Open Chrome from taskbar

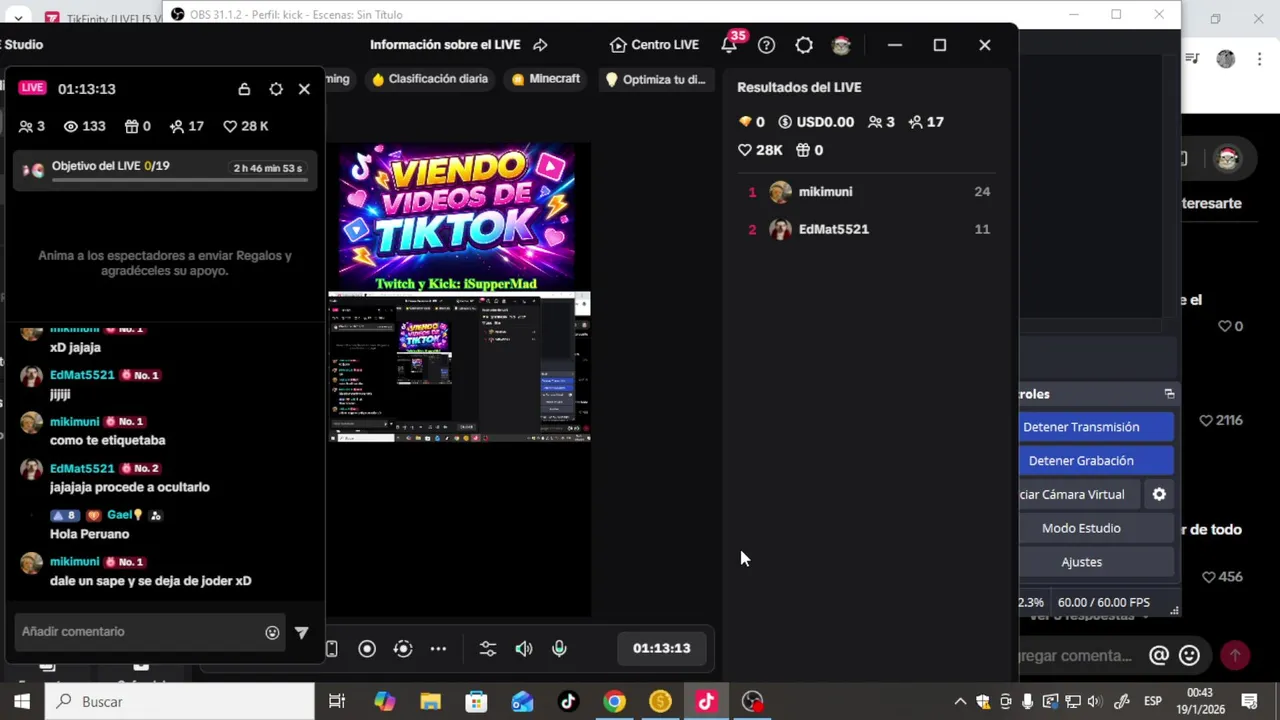pyautogui.click(x=614, y=702)
